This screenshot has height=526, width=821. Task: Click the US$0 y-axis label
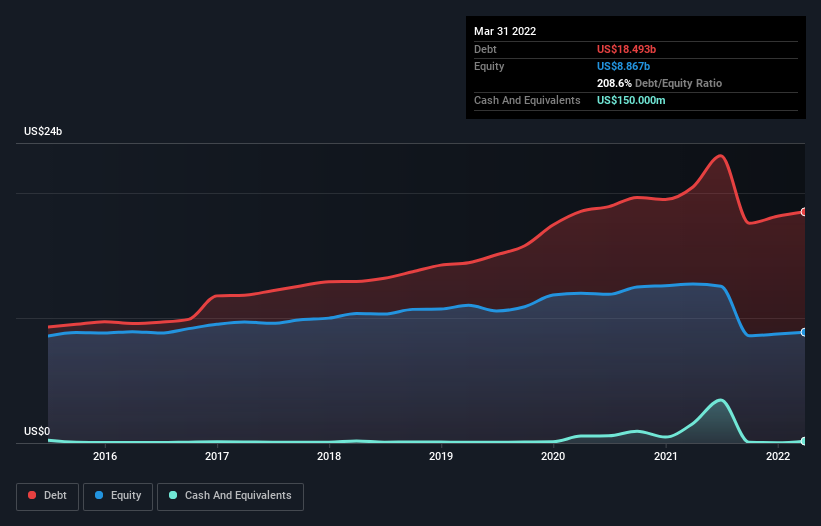pyautogui.click(x=37, y=431)
